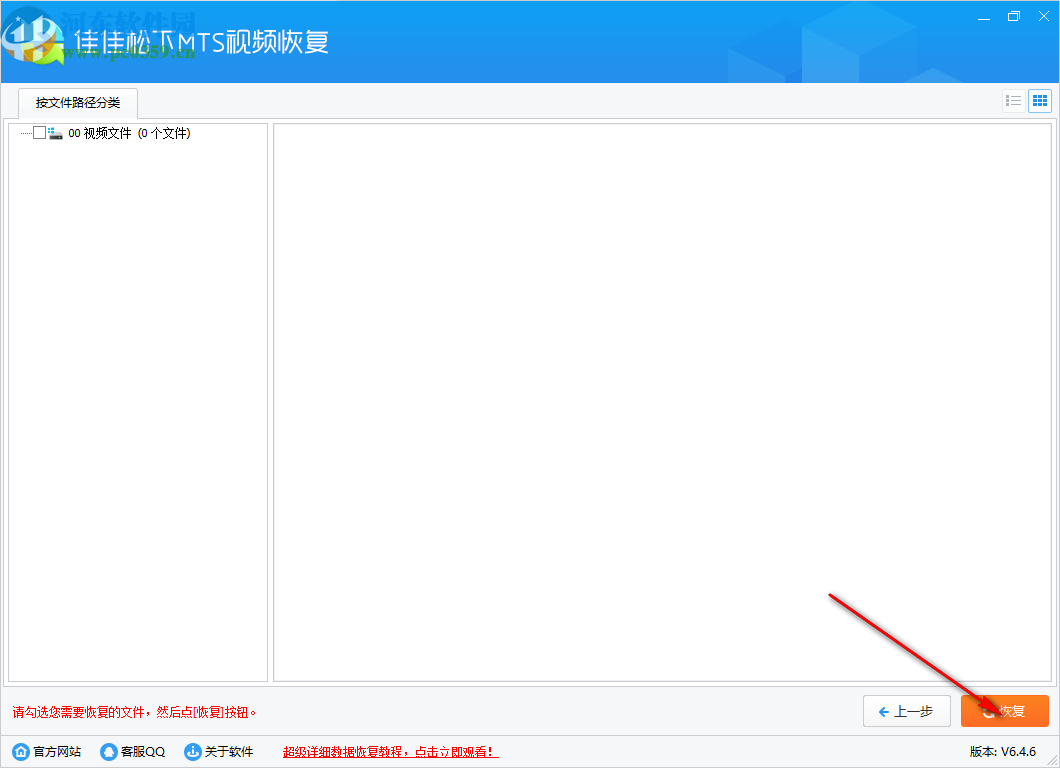Click the left arrow icon inside 上一步 button
This screenshot has width=1060, height=768.
(x=886, y=711)
